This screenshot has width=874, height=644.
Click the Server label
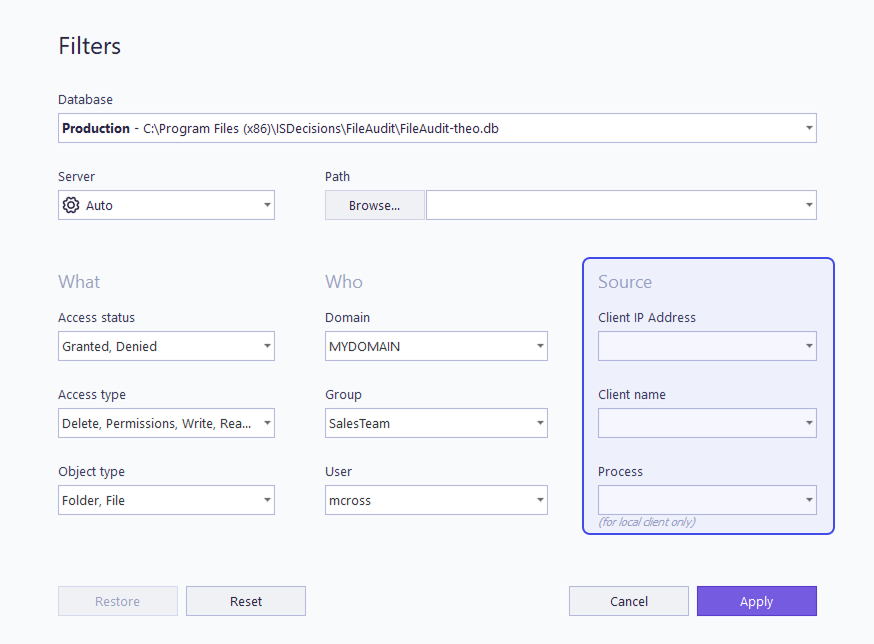76,176
